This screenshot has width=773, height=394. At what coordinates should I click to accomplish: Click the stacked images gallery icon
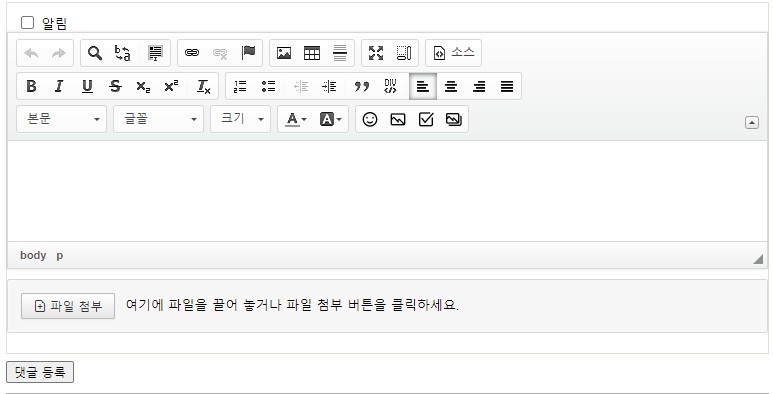tap(454, 119)
